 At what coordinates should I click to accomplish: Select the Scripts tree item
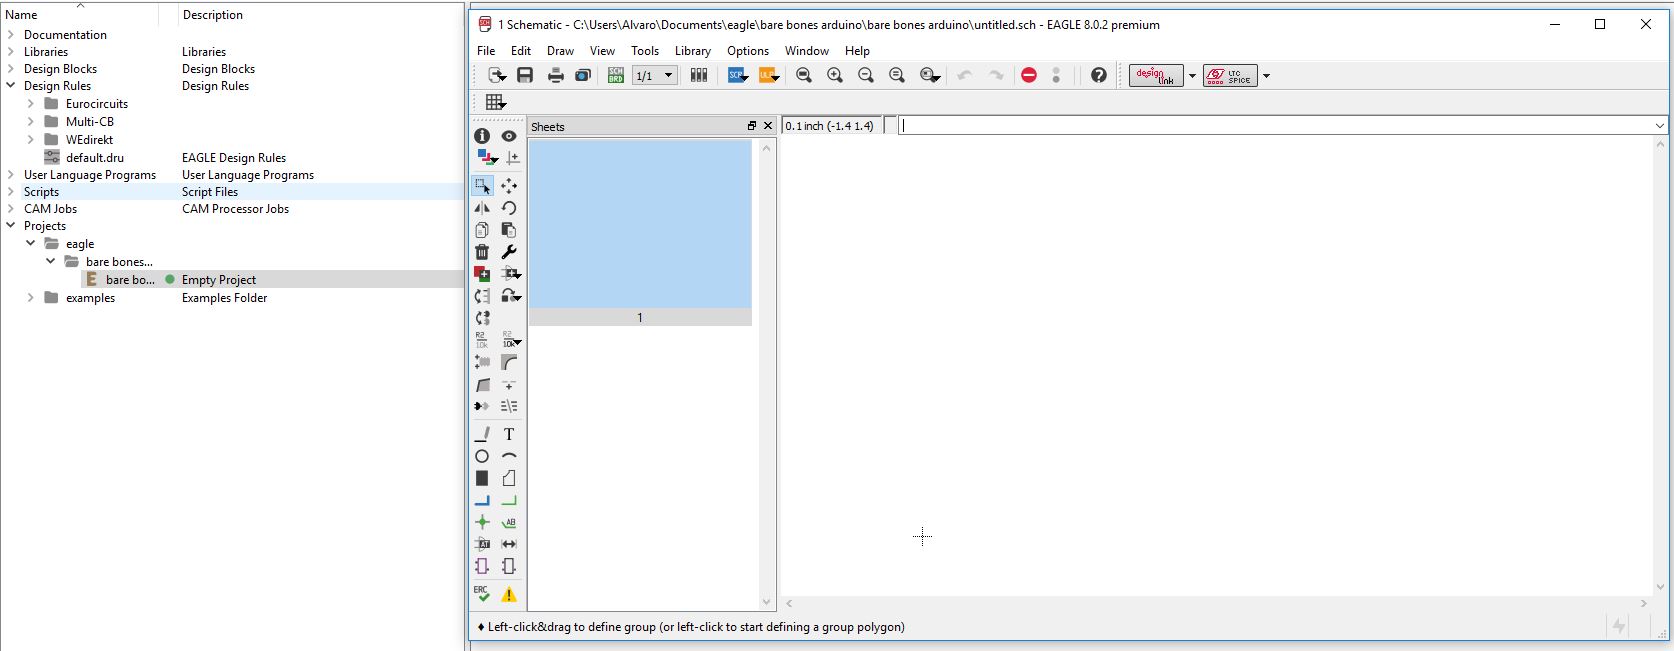(41, 192)
